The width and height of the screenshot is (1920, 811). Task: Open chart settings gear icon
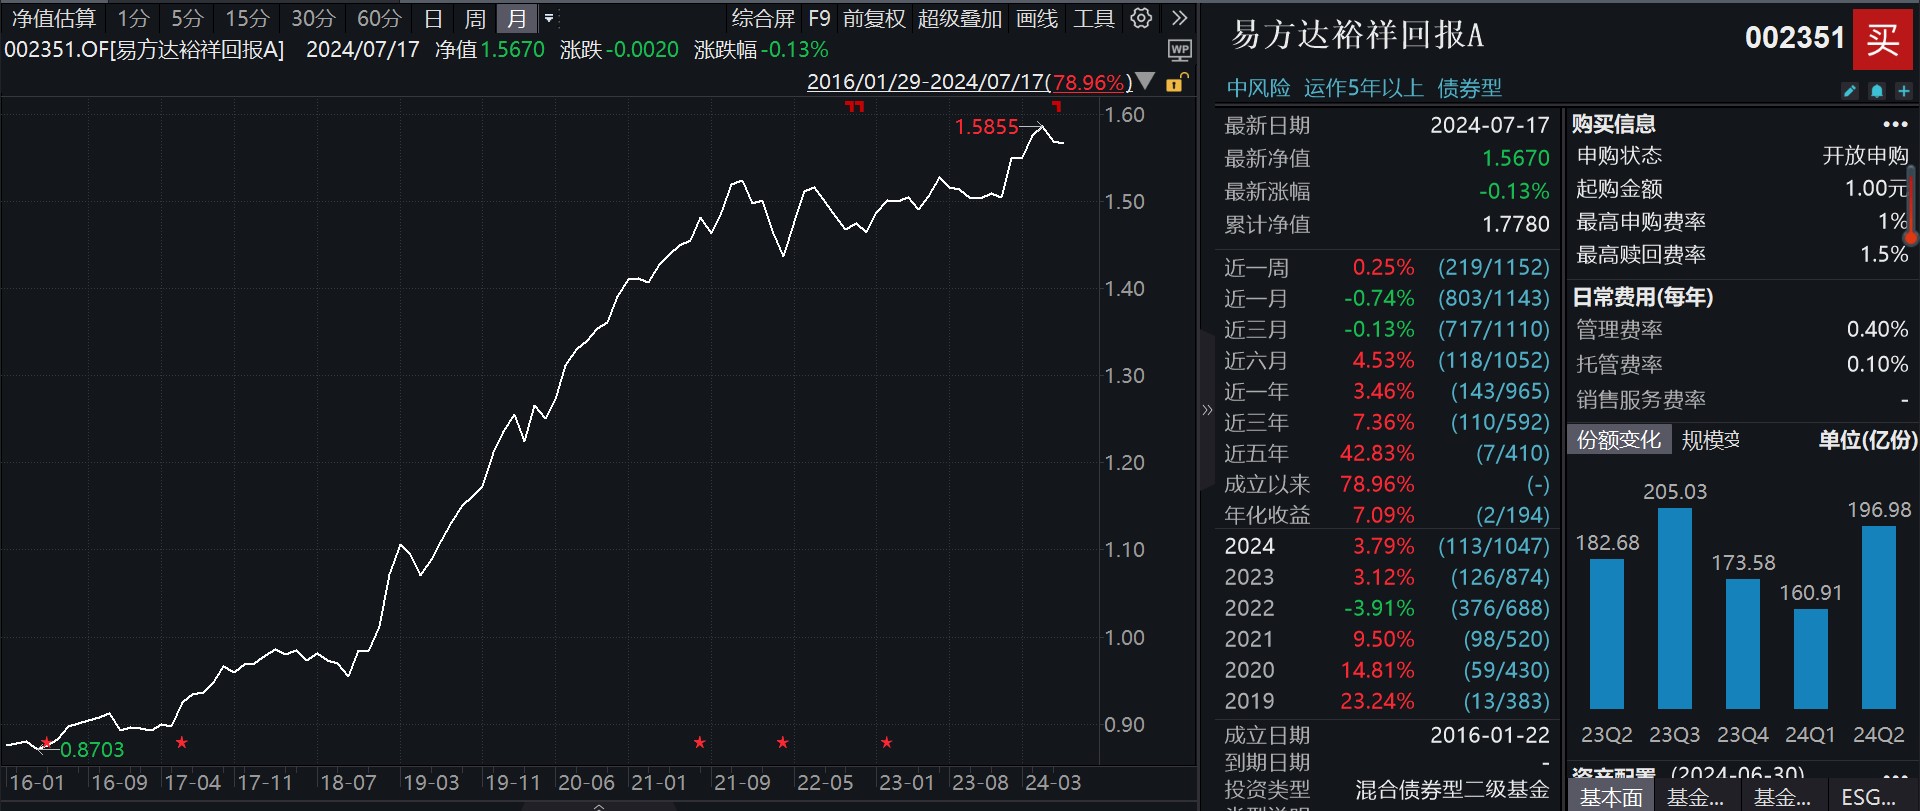pyautogui.click(x=1141, y=18)
